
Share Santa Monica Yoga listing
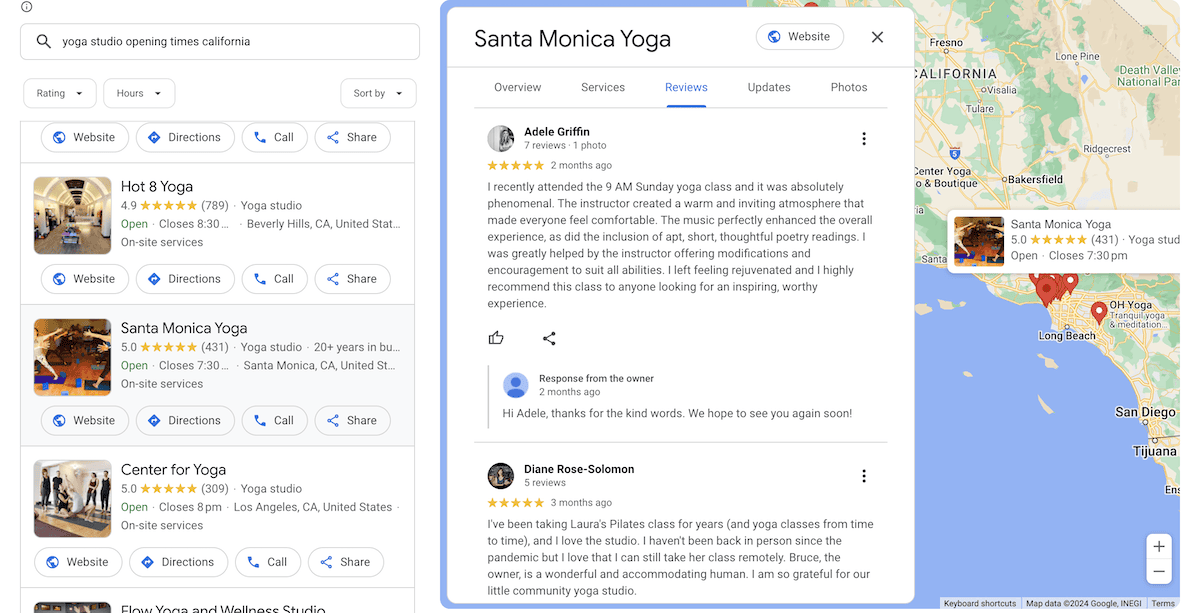(x=352, y=421)
